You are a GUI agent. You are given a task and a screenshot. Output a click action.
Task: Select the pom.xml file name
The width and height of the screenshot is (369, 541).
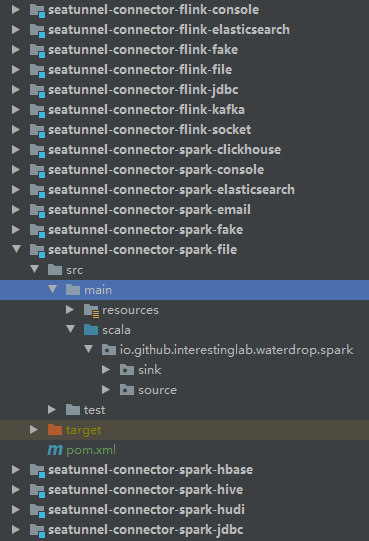coord(91,450)
